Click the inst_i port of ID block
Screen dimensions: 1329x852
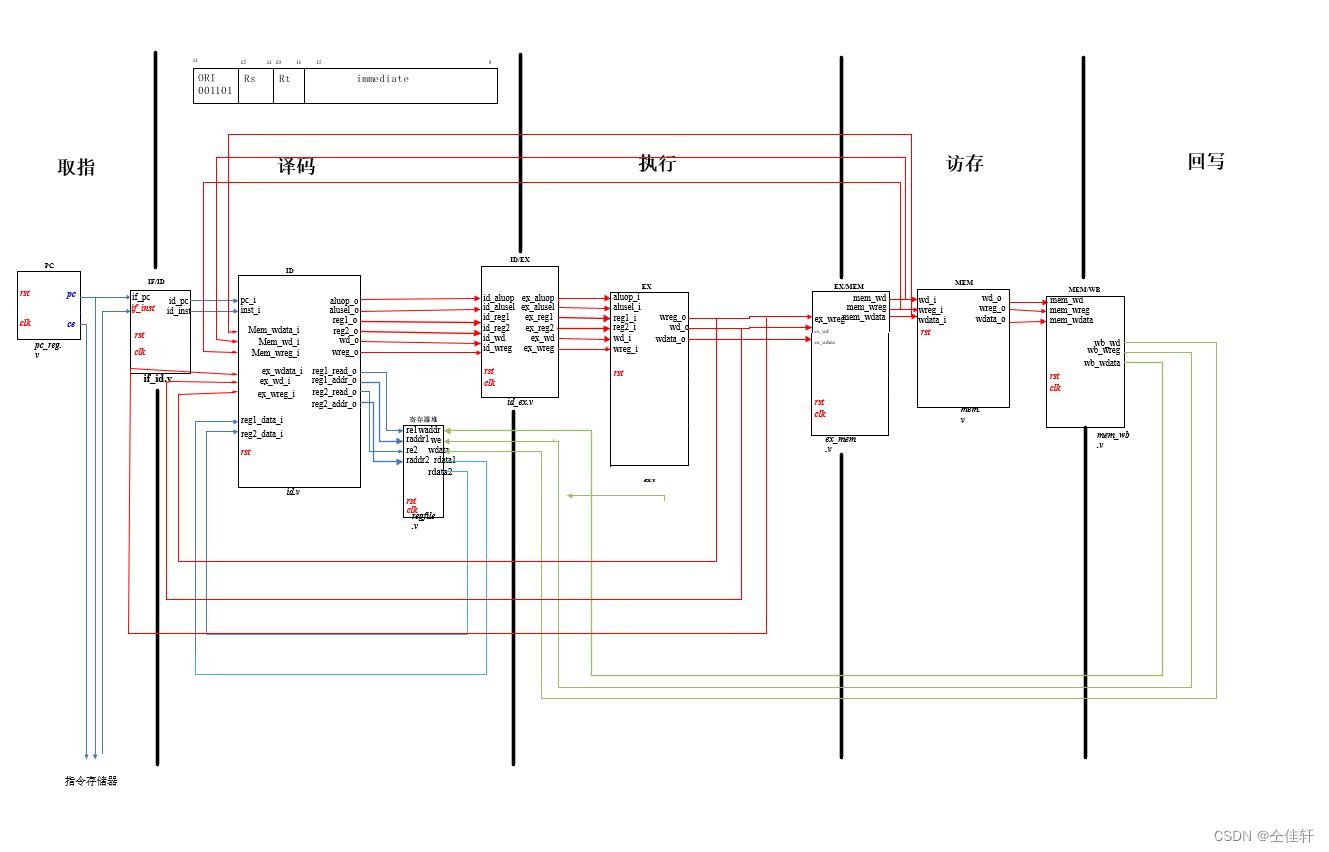coord(250,310)
